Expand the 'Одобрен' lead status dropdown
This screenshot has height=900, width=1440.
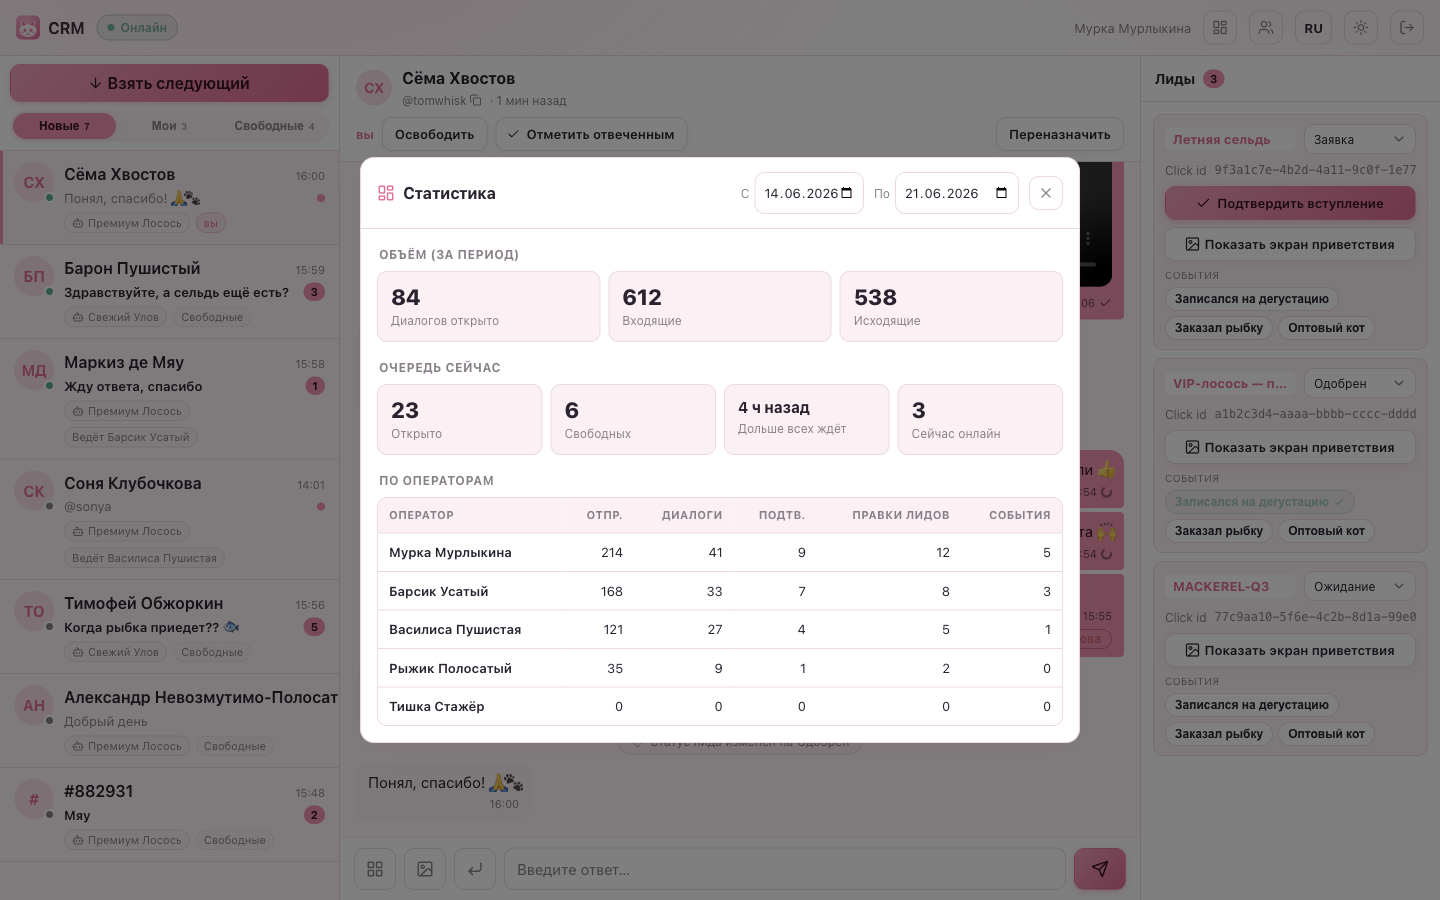pos(1359,383)
